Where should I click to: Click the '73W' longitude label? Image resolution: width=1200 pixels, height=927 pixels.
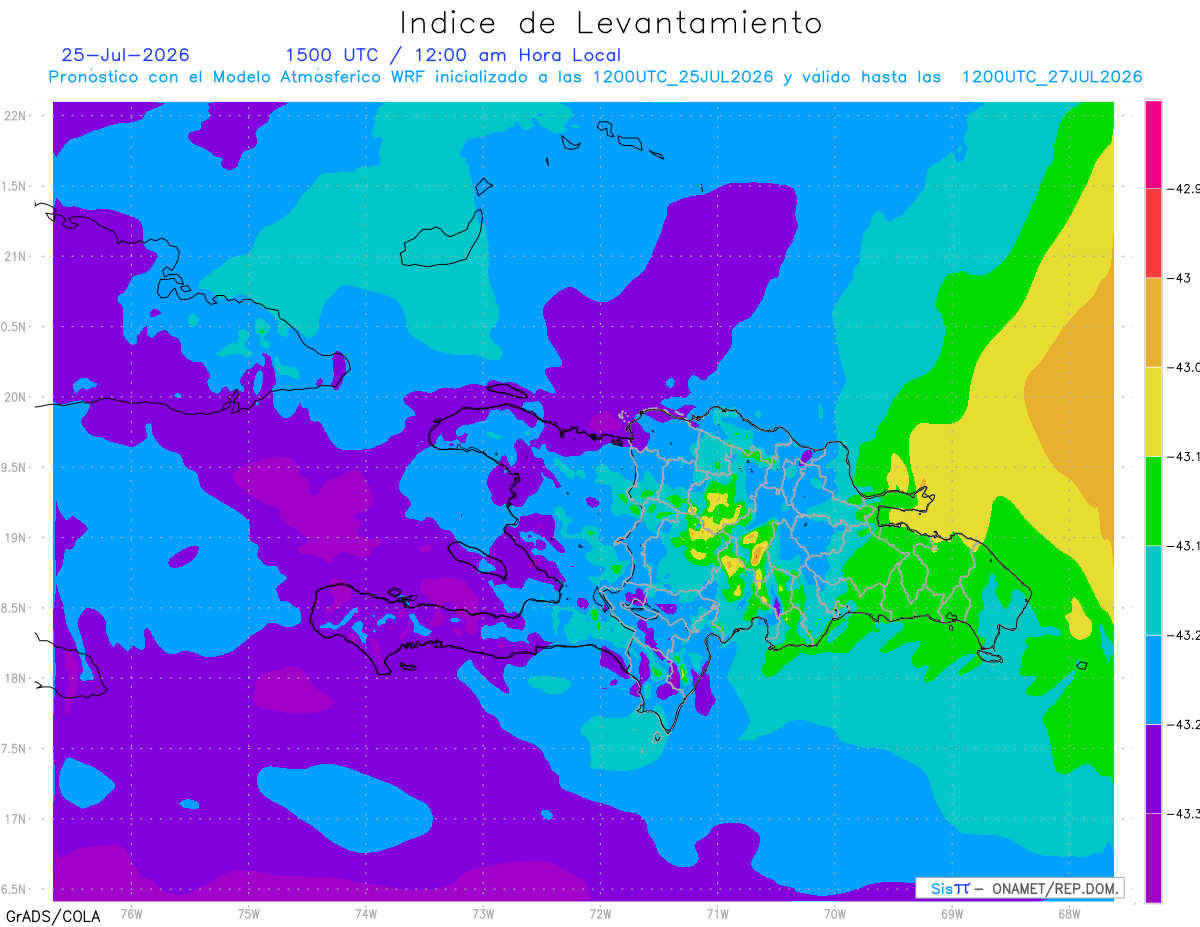click(x=483, y=913)
